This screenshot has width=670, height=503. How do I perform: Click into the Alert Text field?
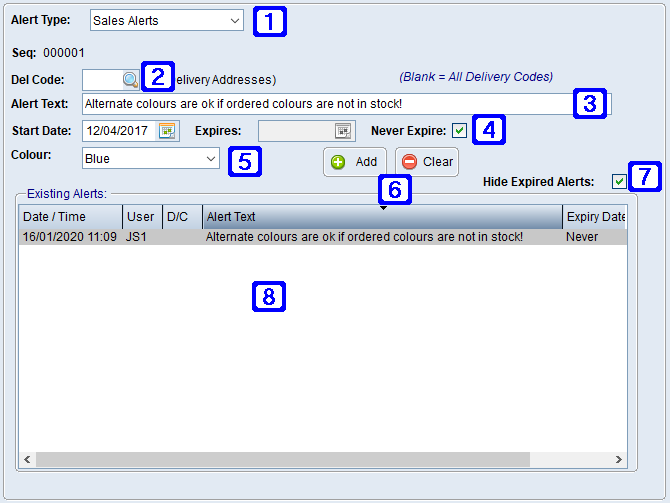click(325, 103)
